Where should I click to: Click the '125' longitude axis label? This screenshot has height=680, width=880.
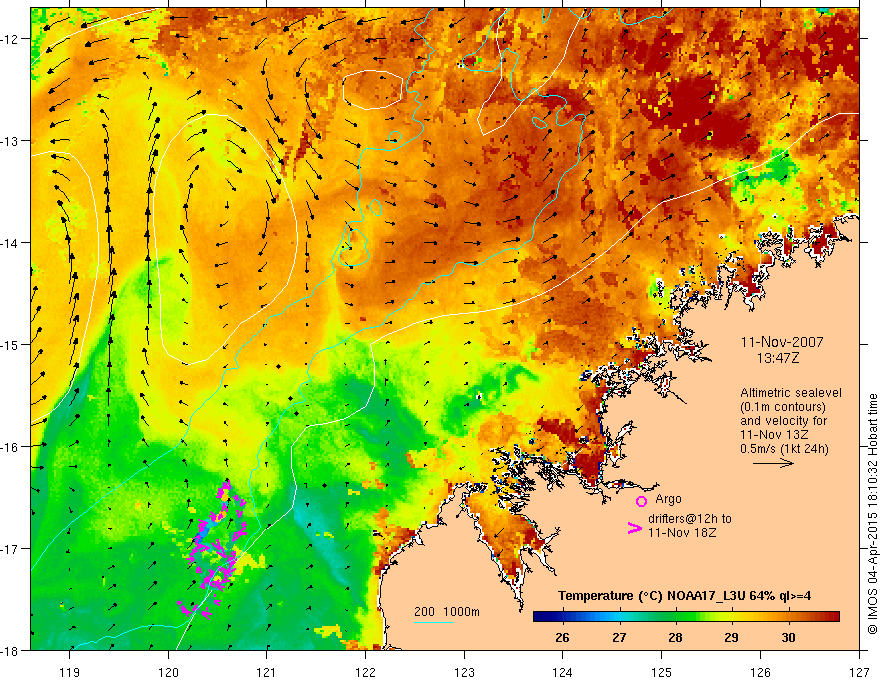pos(662,672)
